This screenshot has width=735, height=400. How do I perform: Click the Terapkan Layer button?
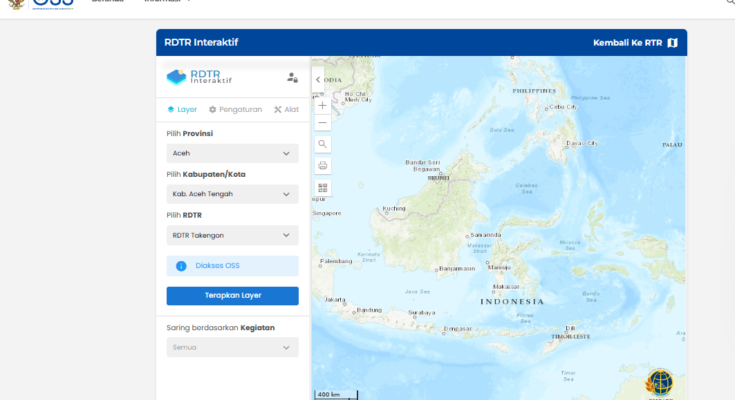[x=232, y=296]
